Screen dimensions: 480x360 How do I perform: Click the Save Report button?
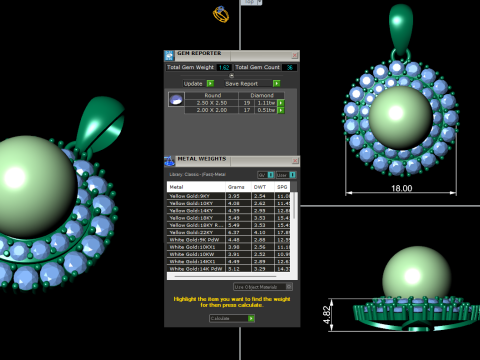[252, 83]
